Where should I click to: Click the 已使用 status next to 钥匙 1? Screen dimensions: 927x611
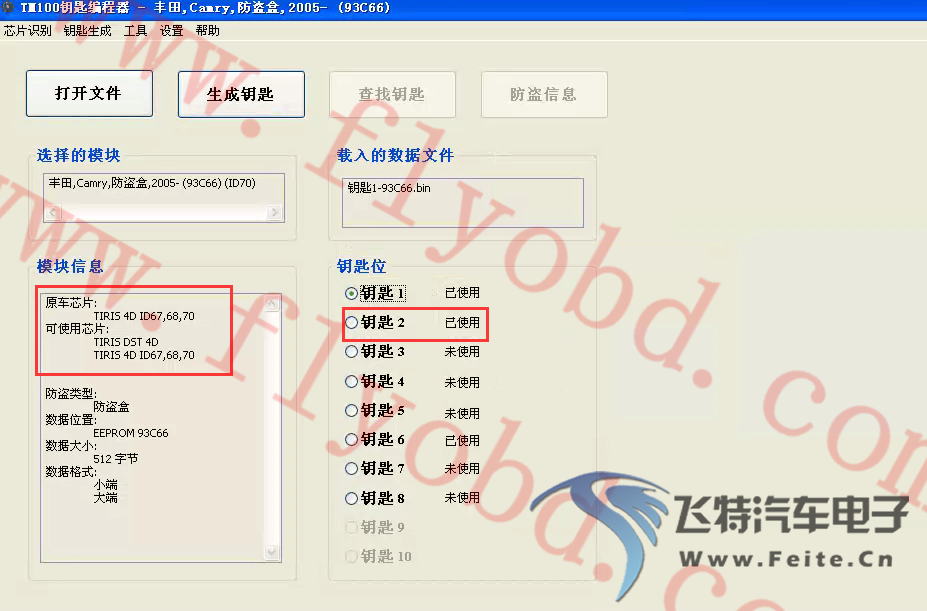[462, 293]
